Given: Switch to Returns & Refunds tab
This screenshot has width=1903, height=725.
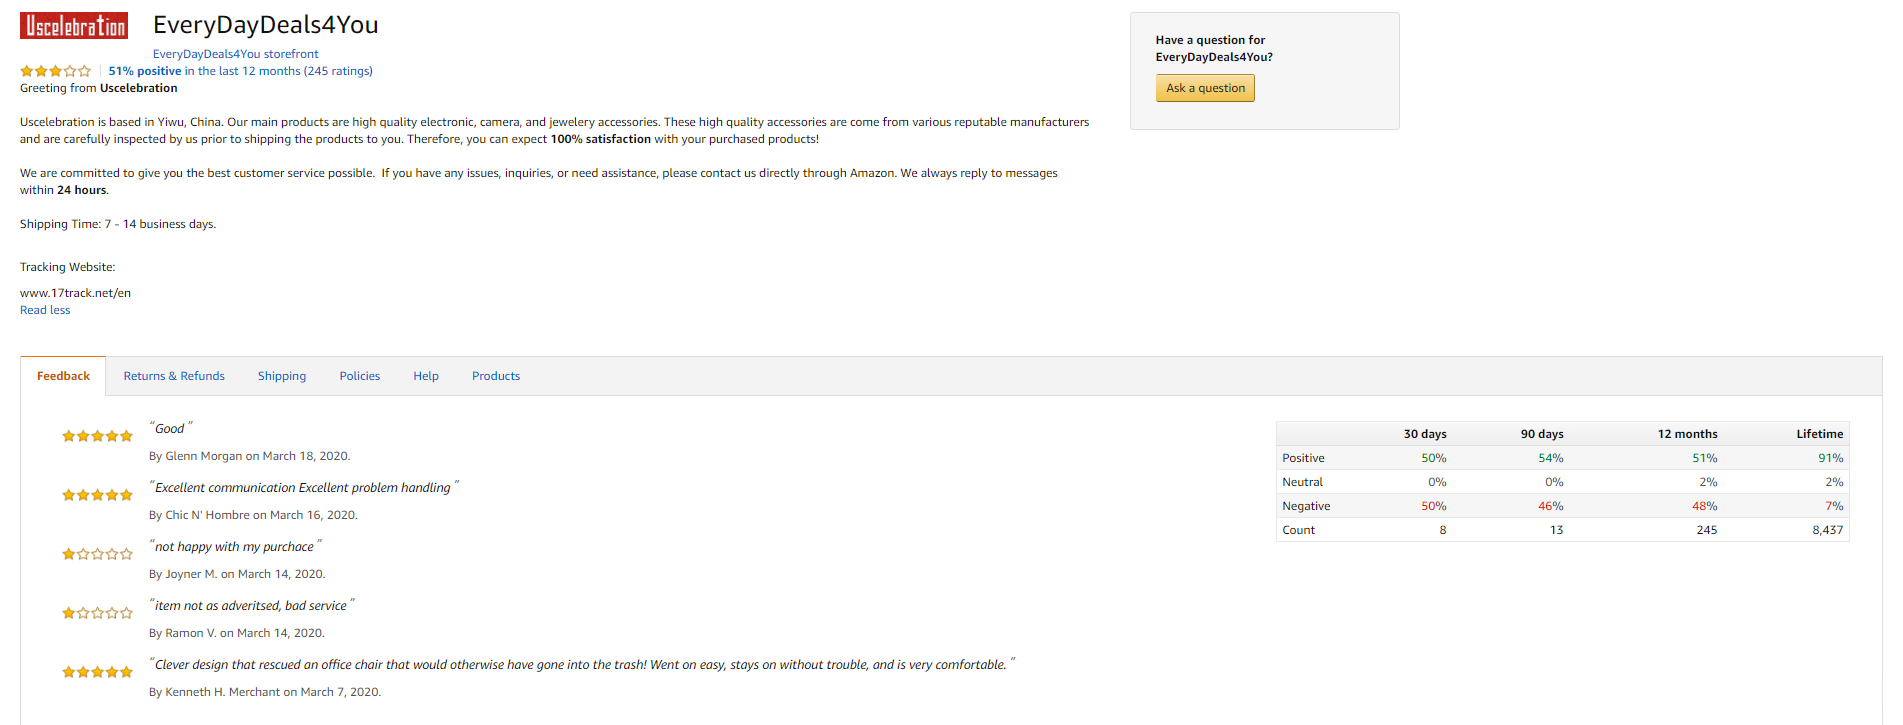Looking at the screenshot, I should 174,376.
